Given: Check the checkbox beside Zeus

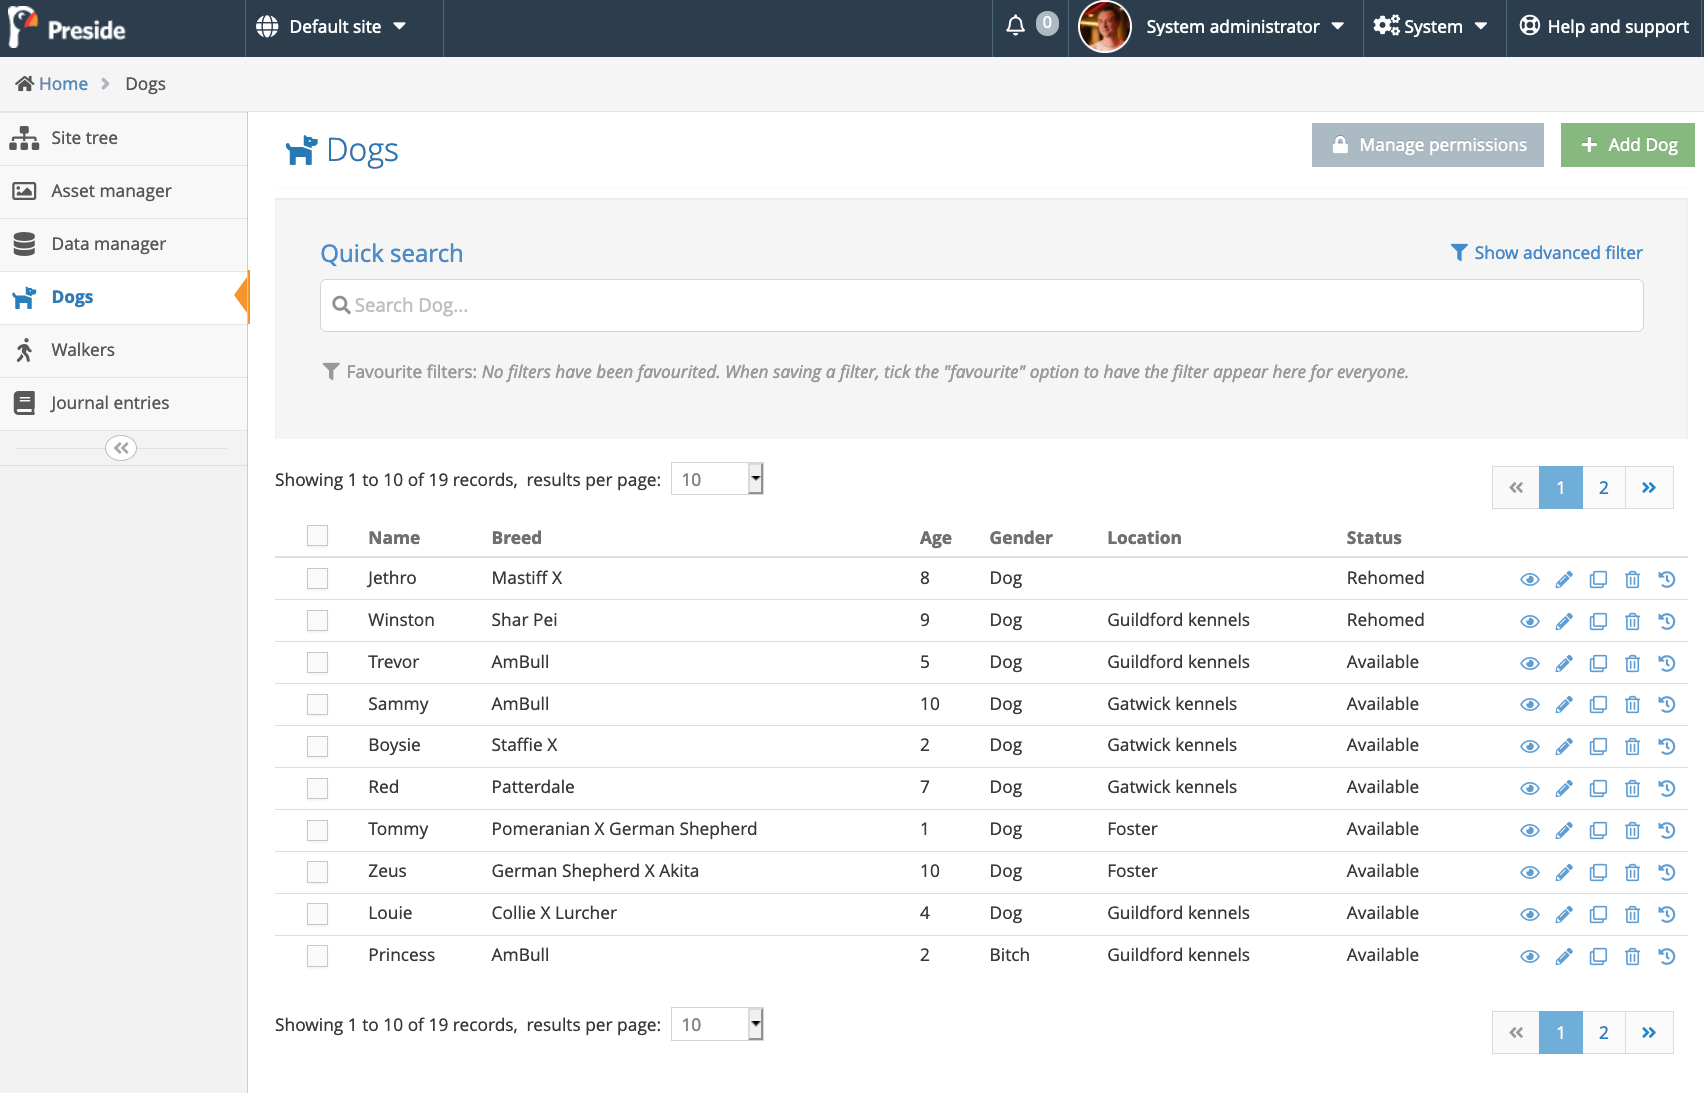Looking at the screenshot, I should click(318, 872).
